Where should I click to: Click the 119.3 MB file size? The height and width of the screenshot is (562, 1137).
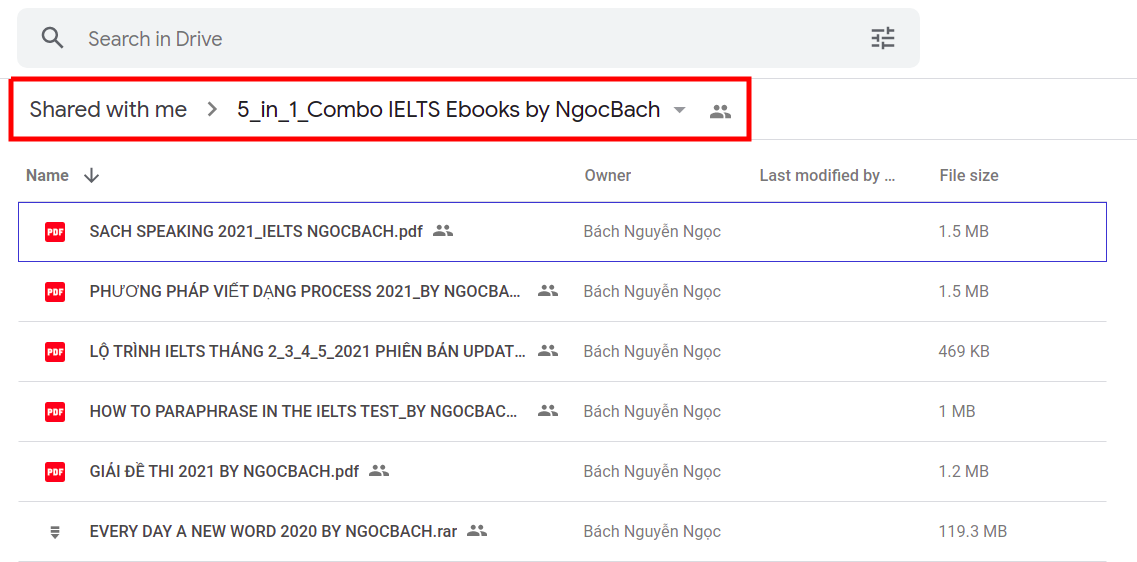tap(972, 532)
